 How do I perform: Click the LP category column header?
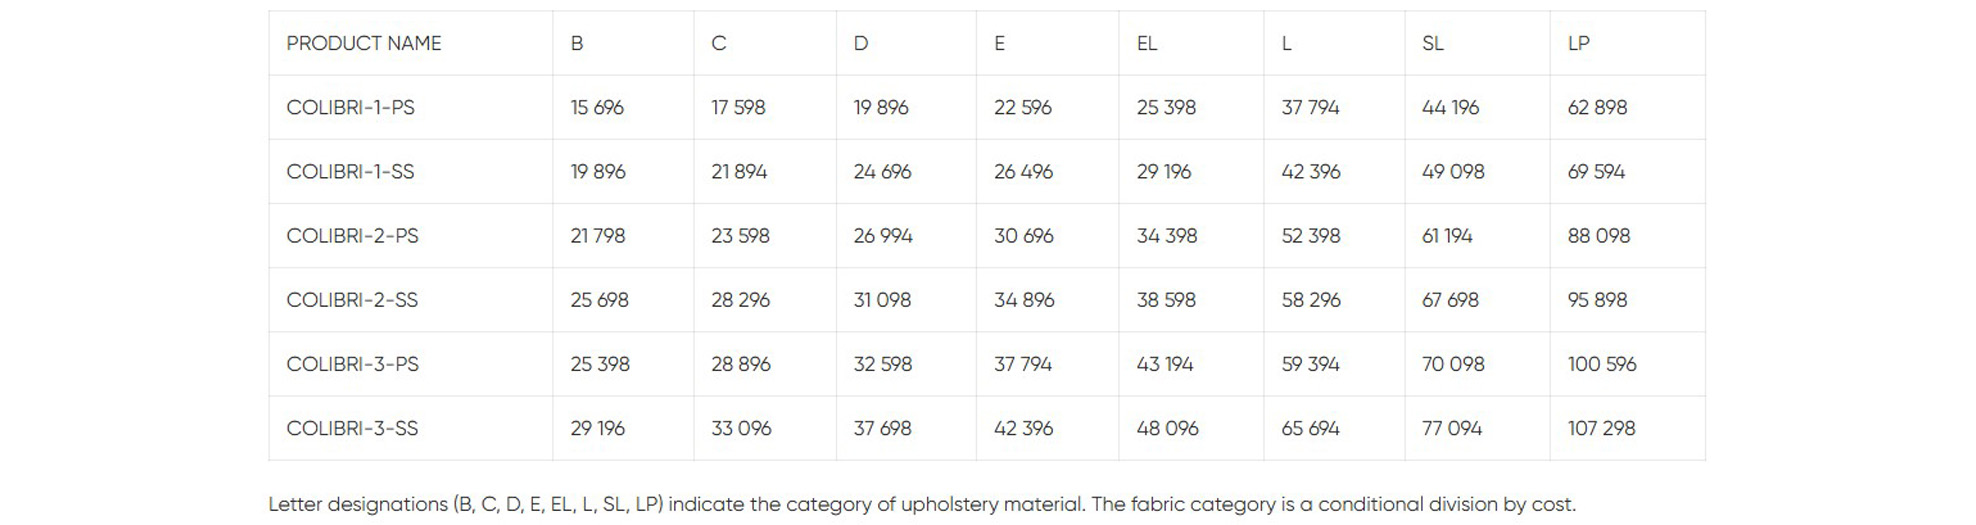click(x=1579, y=44)
